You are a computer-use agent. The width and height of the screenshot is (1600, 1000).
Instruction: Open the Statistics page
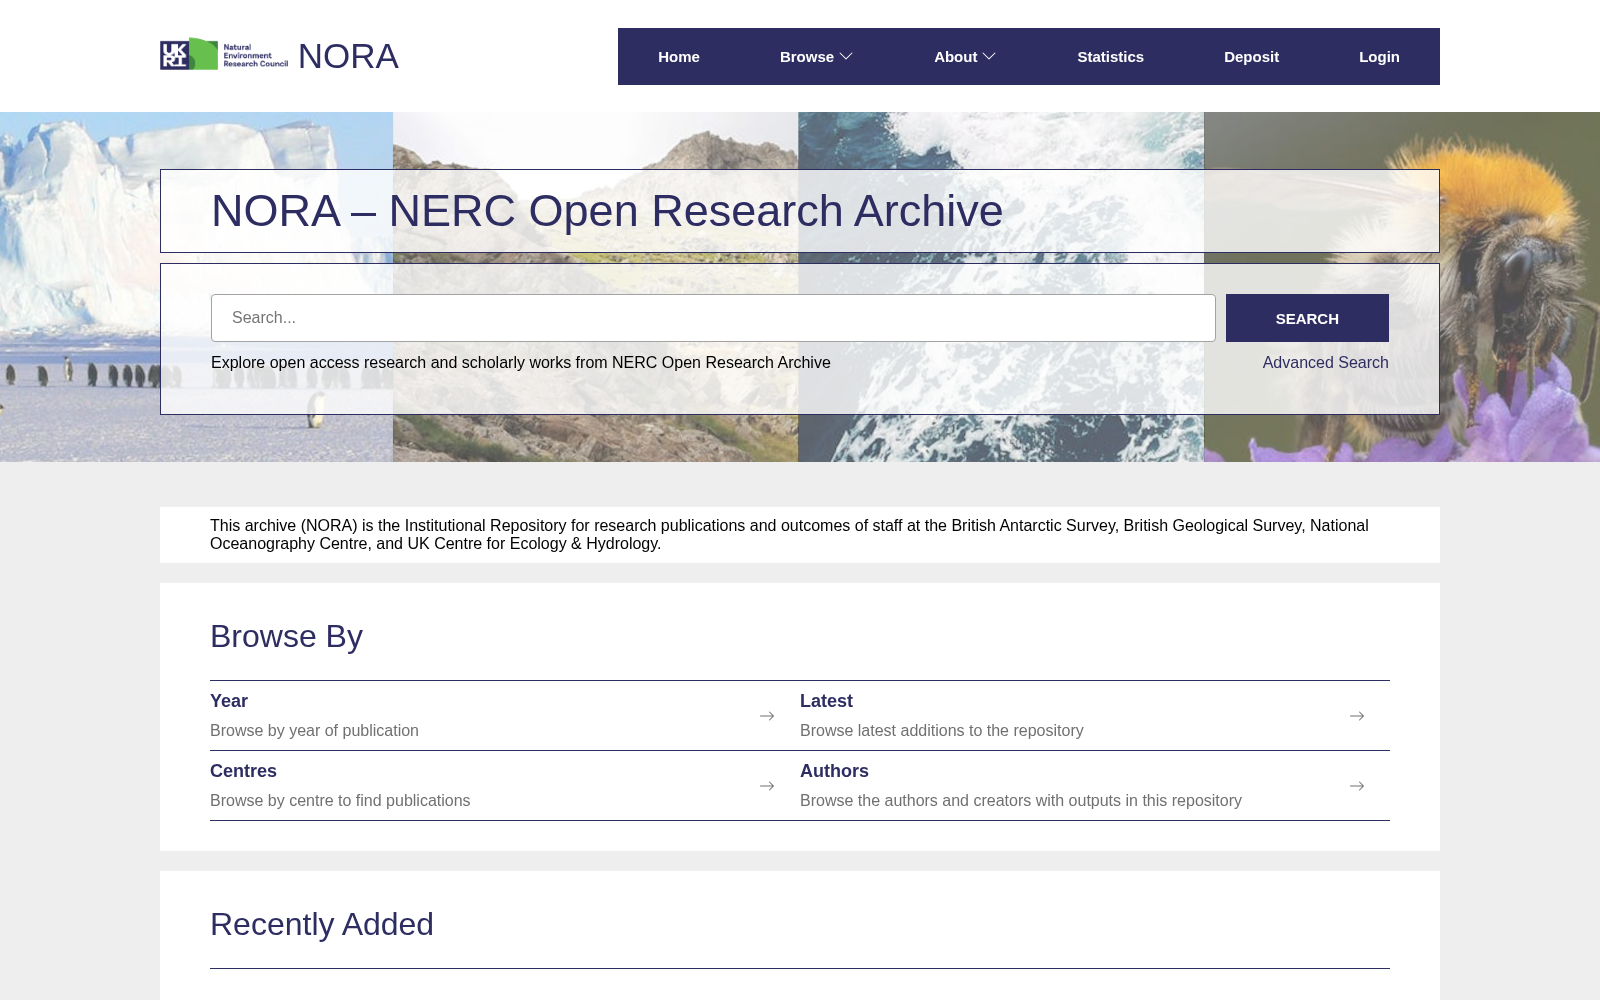pos(1110,57)
